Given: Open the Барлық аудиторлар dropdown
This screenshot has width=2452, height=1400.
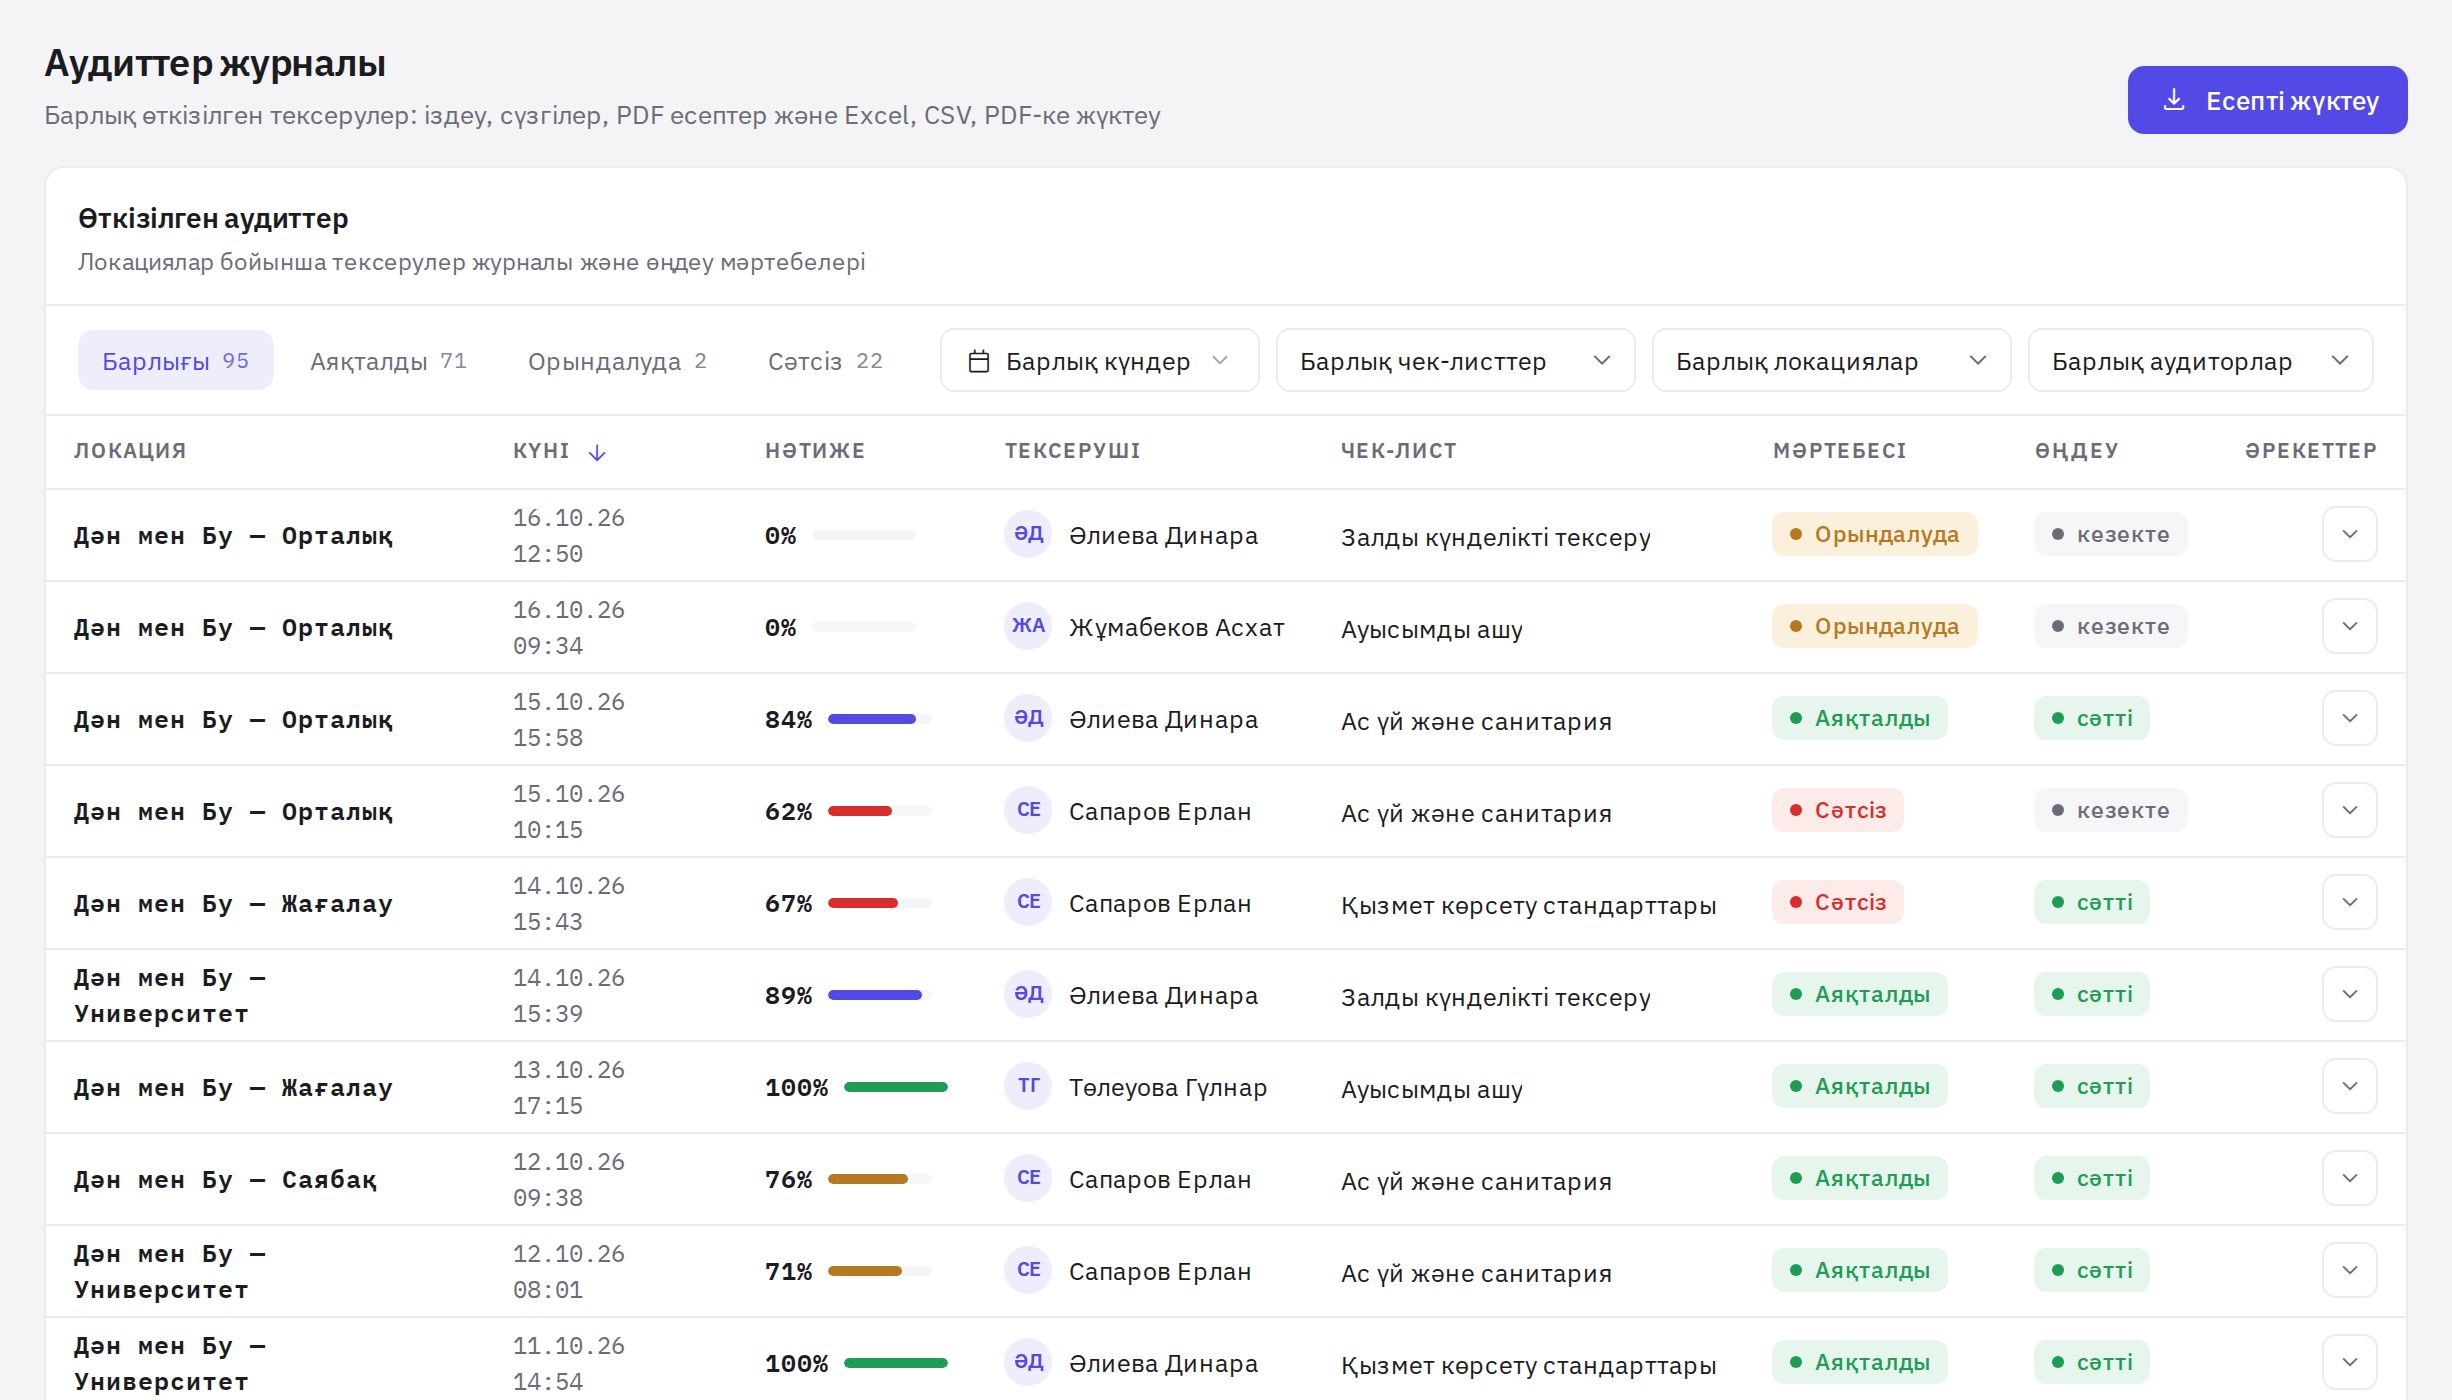Looking at the screenshot, I should (x=2200, y=360).
